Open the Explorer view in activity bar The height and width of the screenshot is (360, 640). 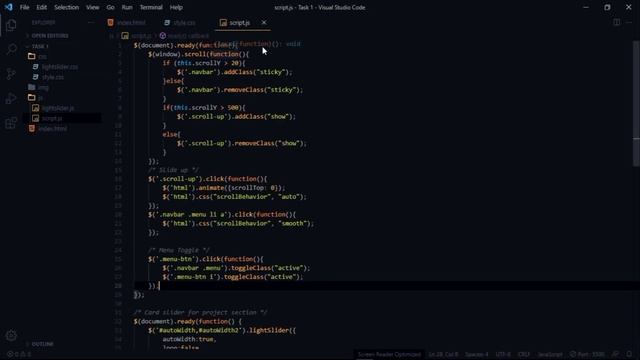(11, 25)
